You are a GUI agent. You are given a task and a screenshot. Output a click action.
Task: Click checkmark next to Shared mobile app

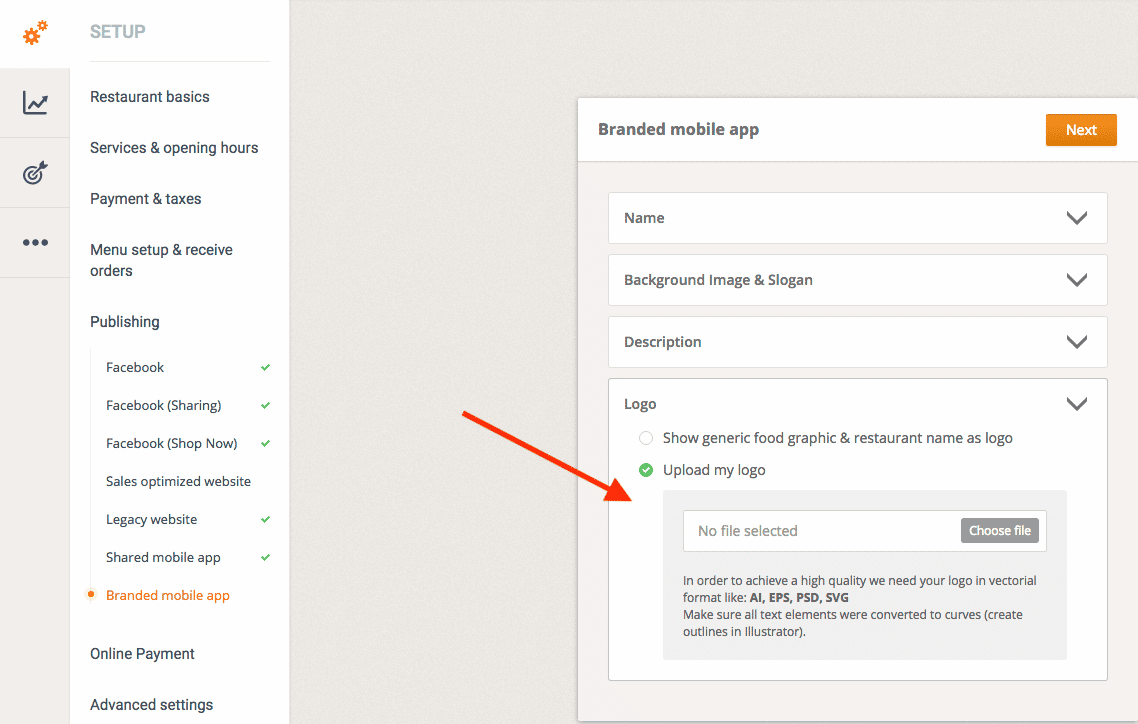[265, 558]
